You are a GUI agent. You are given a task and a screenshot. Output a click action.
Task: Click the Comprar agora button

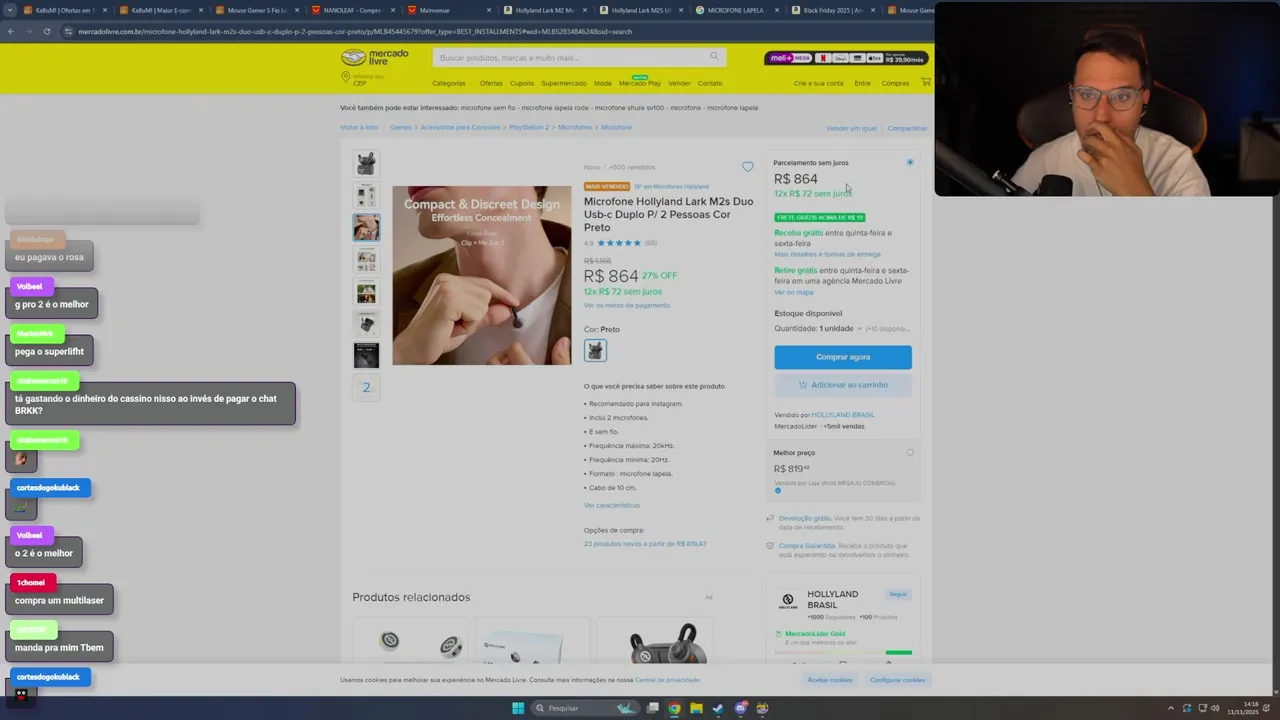tap(843, 357)
